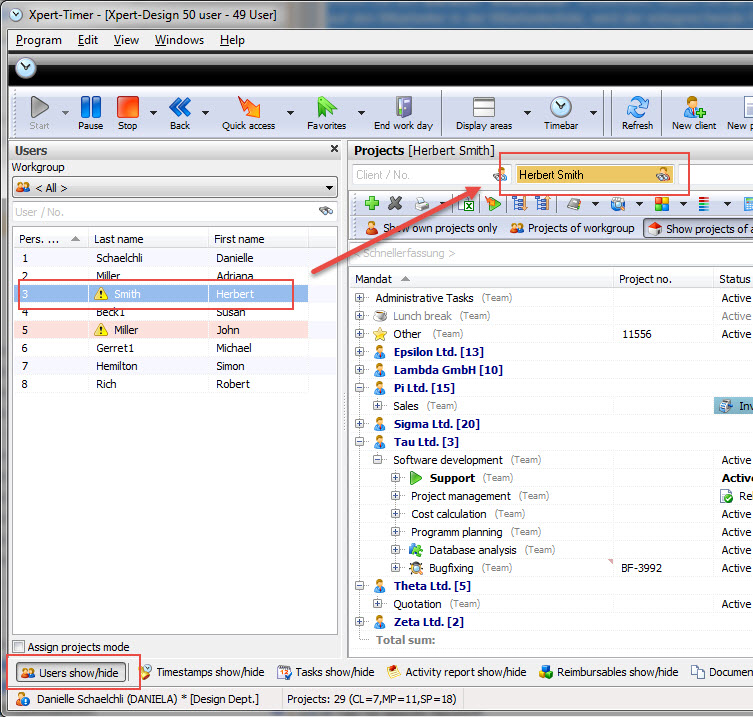Screen dimensions: 753x717
Task: Click the Pause timer icon
Action: (90, 108)
